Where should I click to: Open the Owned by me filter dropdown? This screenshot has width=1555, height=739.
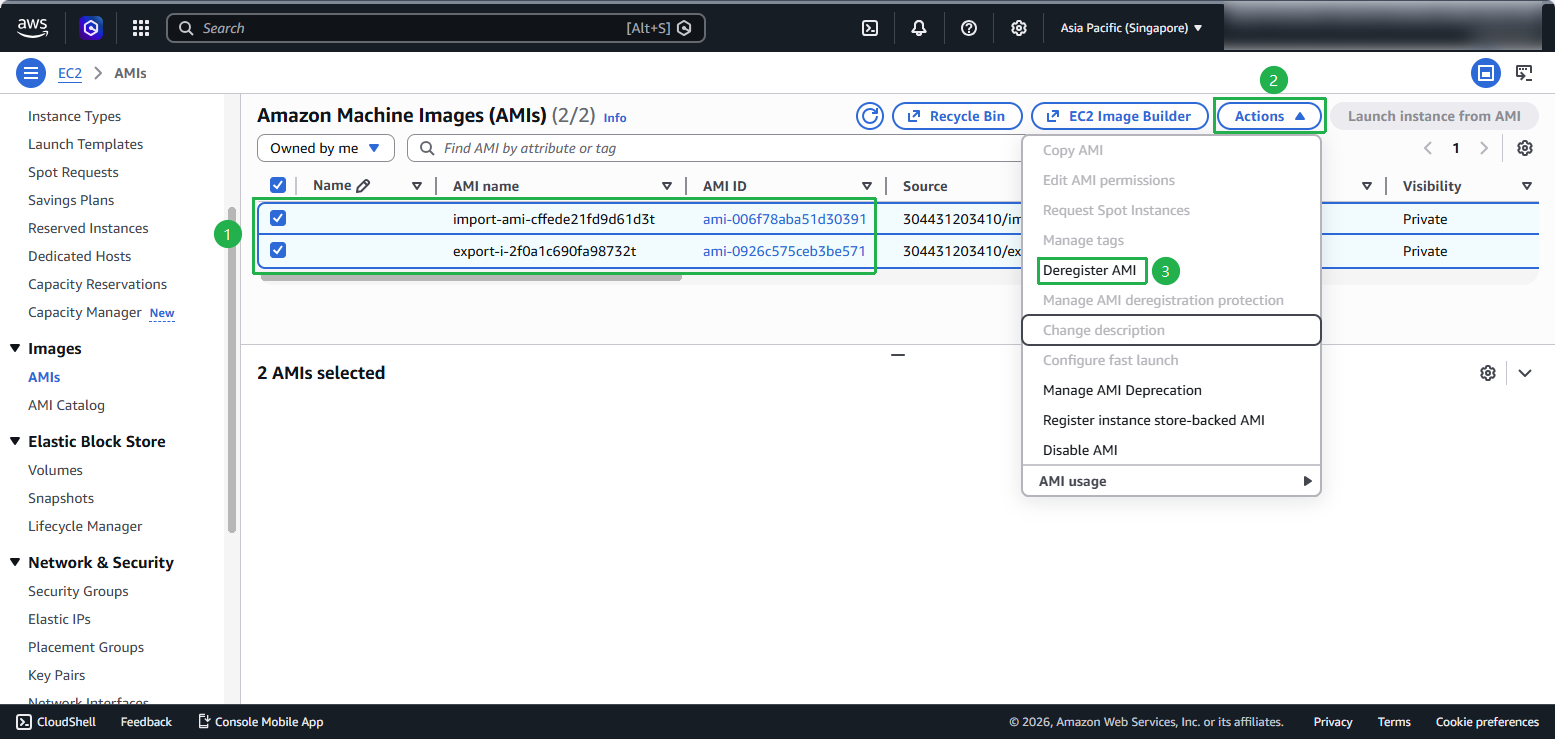(x=326, y=148)
